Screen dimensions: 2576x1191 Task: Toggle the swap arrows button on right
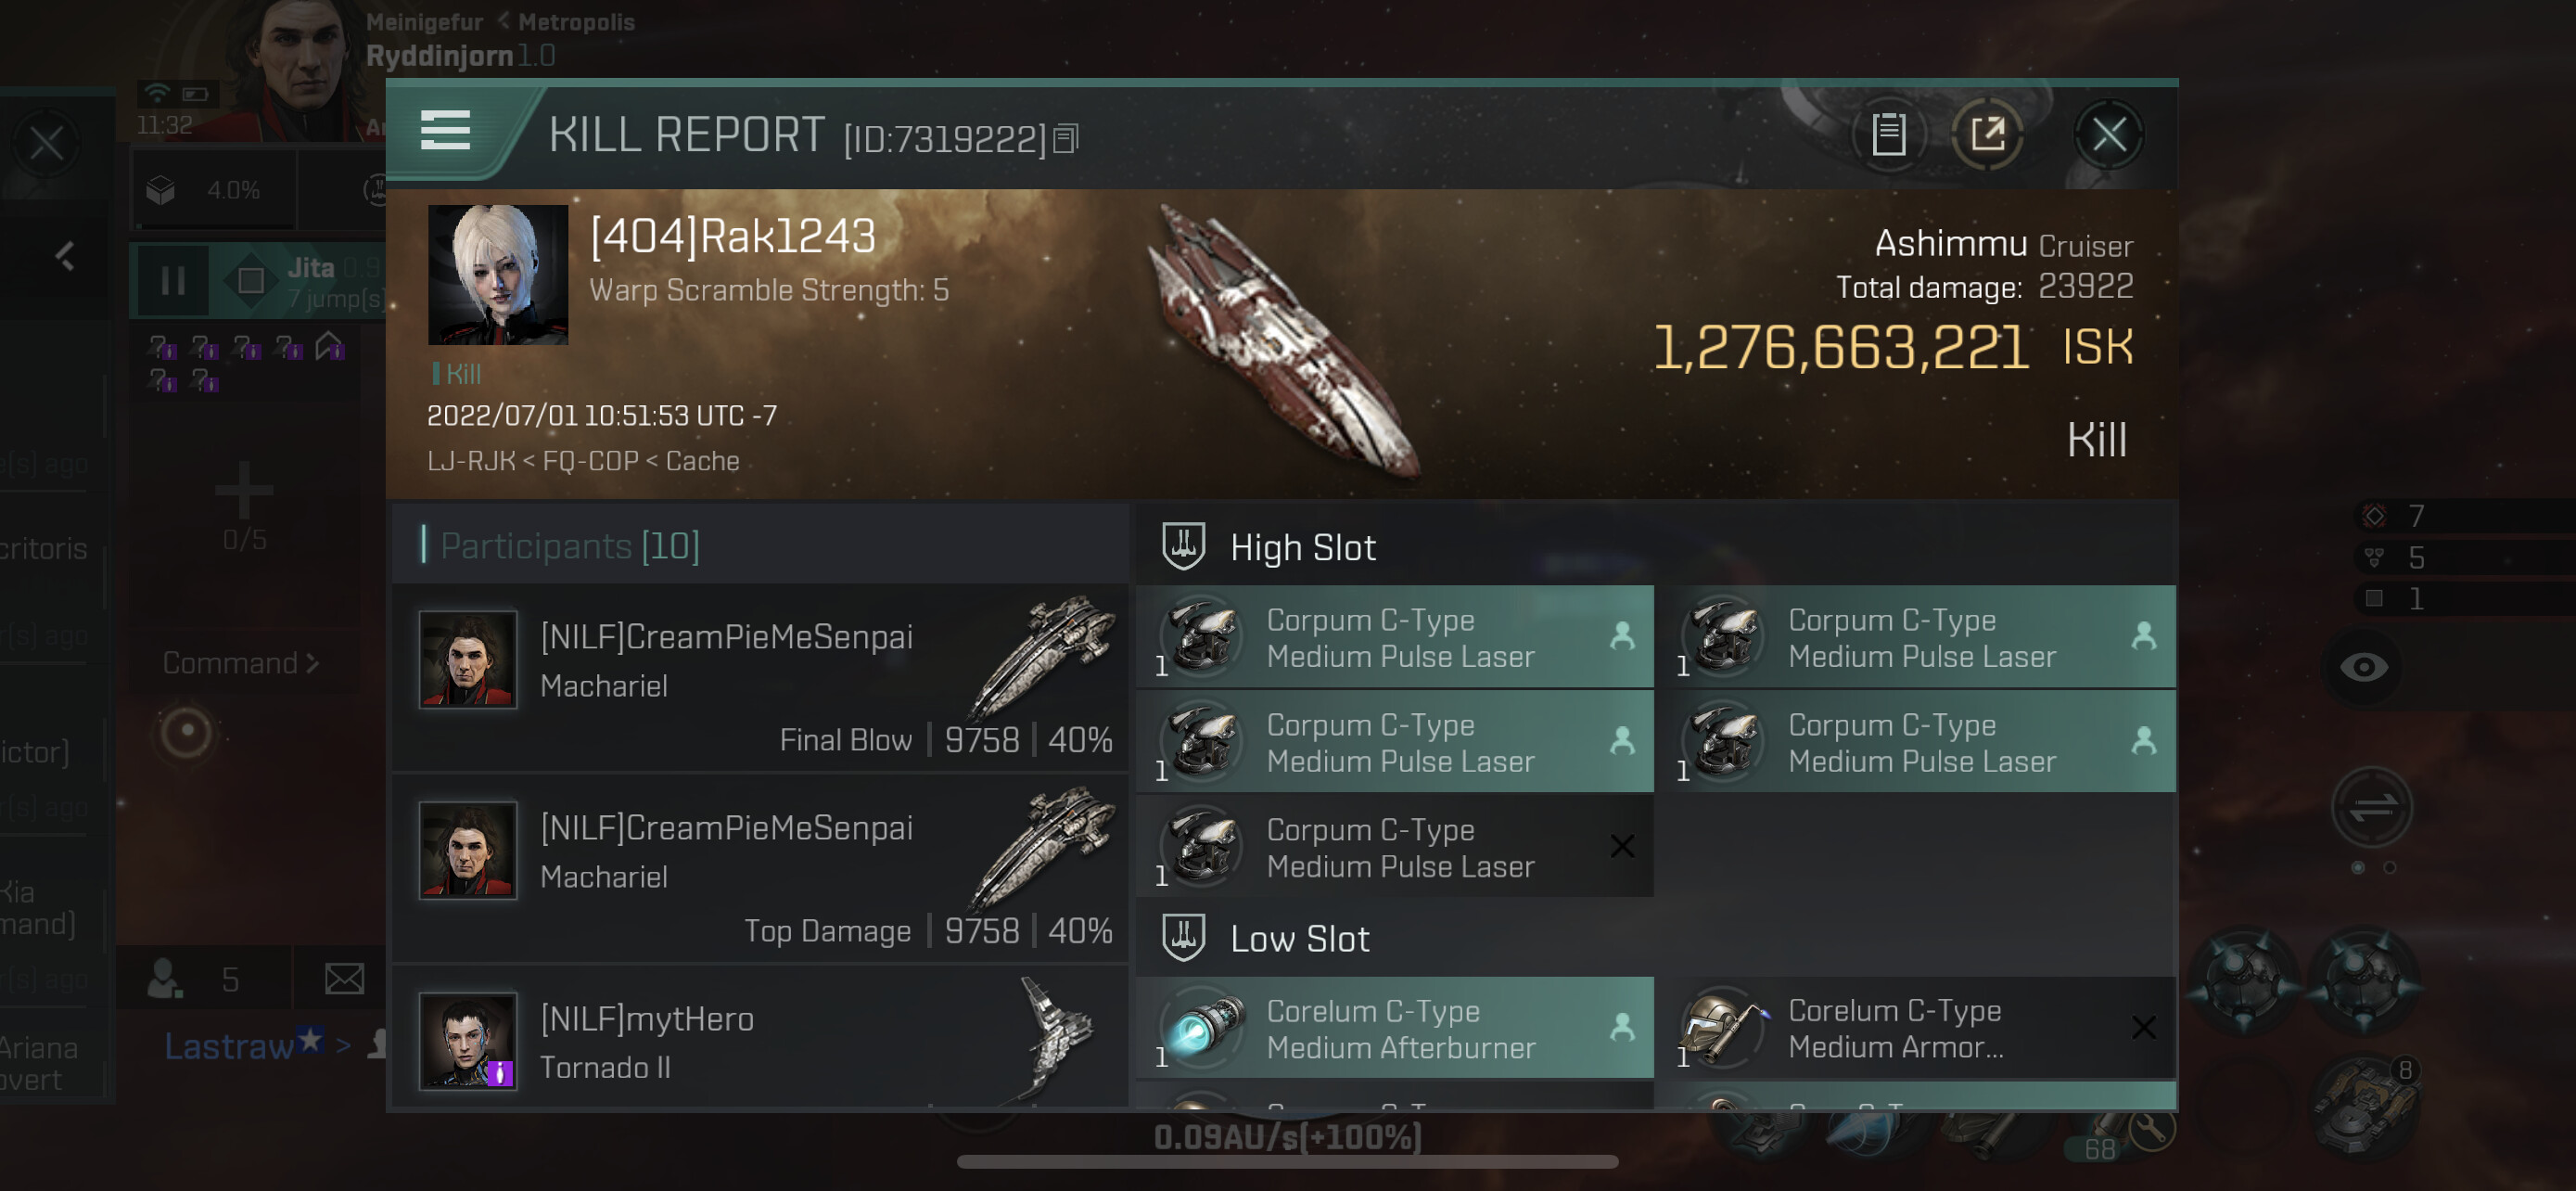point(2372,807)
